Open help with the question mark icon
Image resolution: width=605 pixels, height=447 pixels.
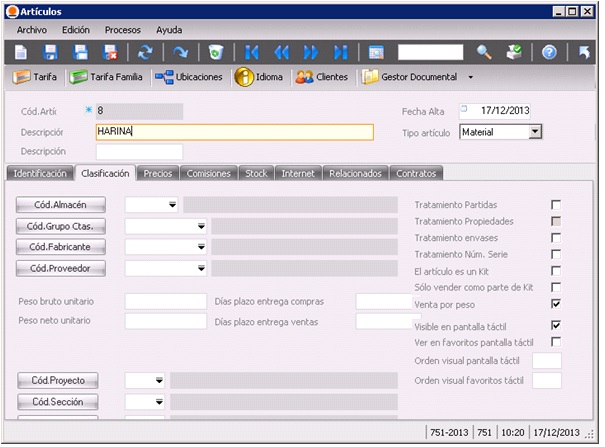[x=549, y=52]
